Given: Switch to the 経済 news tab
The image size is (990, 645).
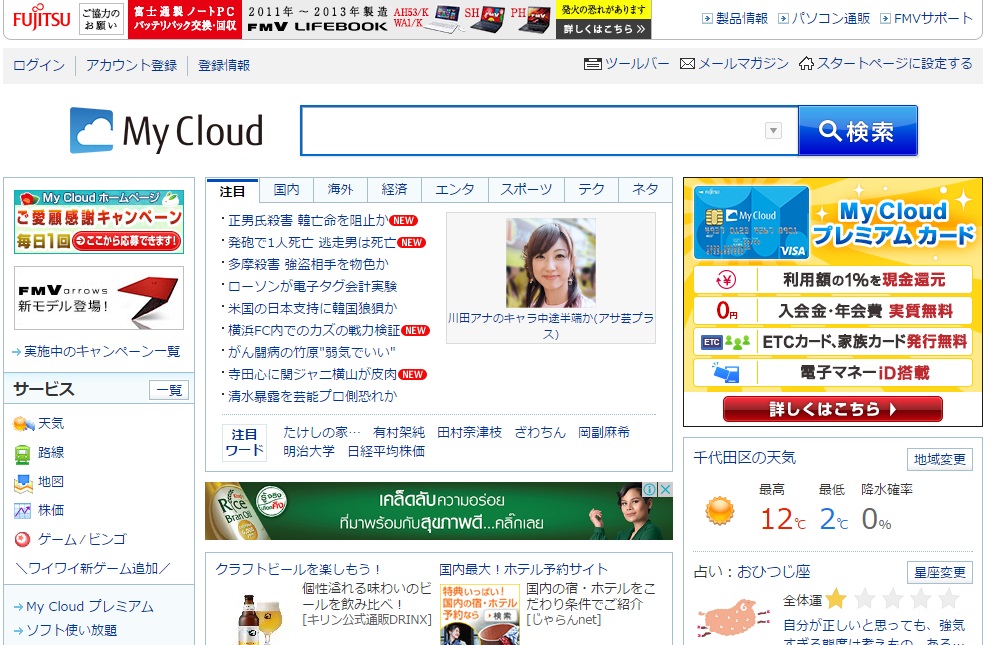Looking at the screenshot, I should pos(394,189).
